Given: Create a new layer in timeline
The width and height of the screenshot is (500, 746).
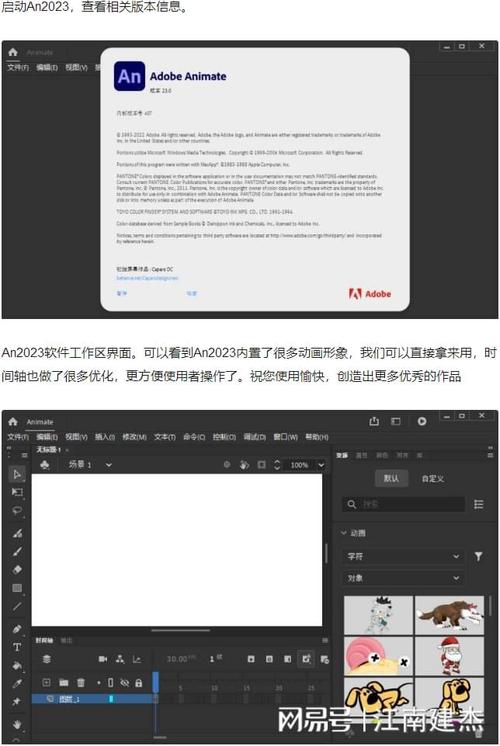Looking at the screenshot, I should pyautogui.click(x=46, y=683).
